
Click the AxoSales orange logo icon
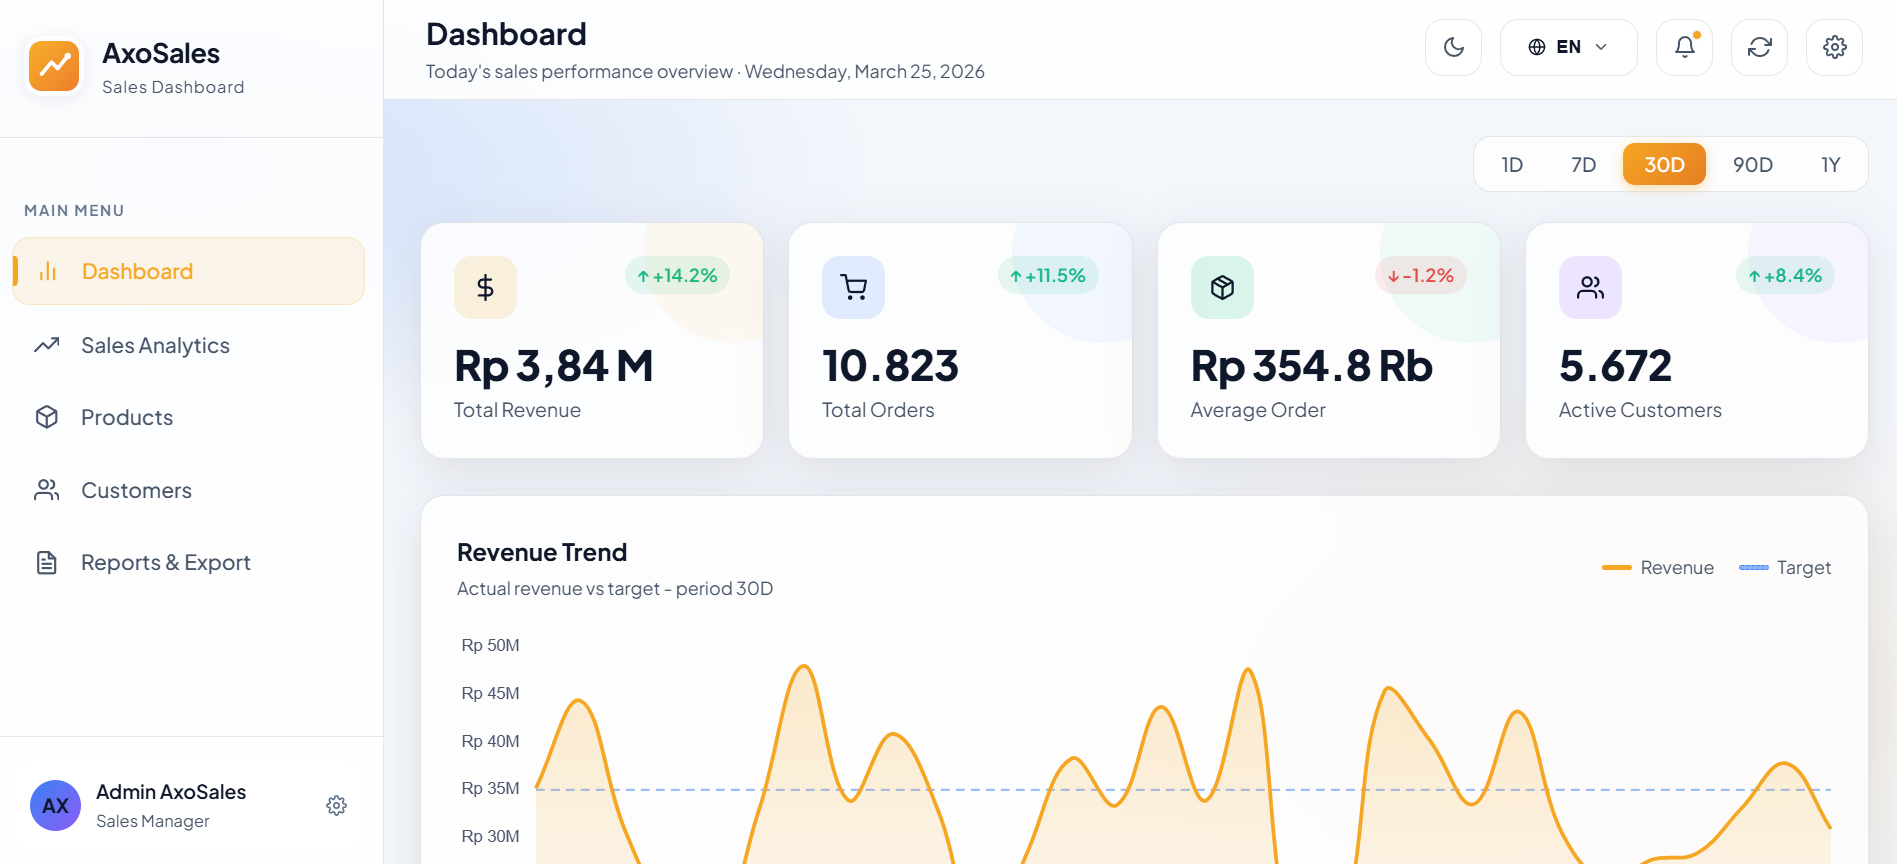pos(54,67)
